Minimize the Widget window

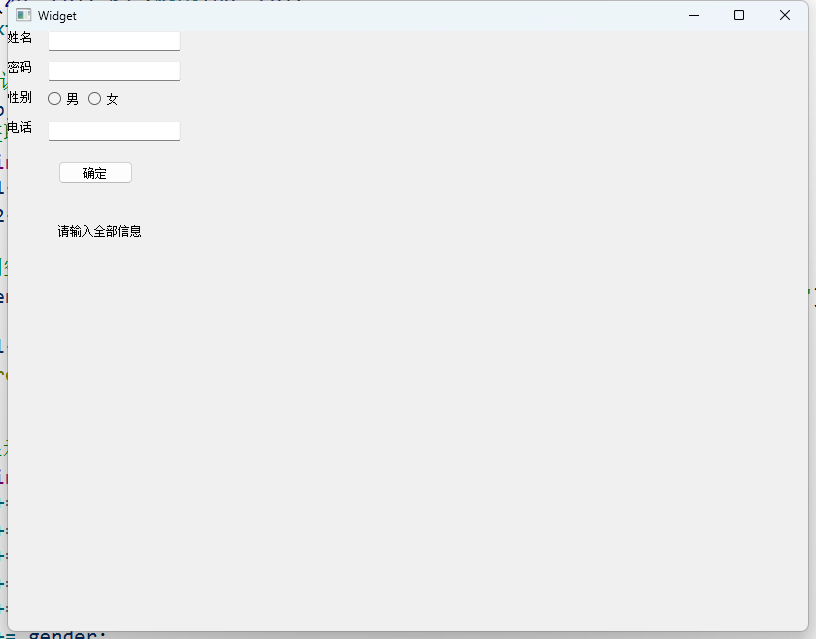694,16
